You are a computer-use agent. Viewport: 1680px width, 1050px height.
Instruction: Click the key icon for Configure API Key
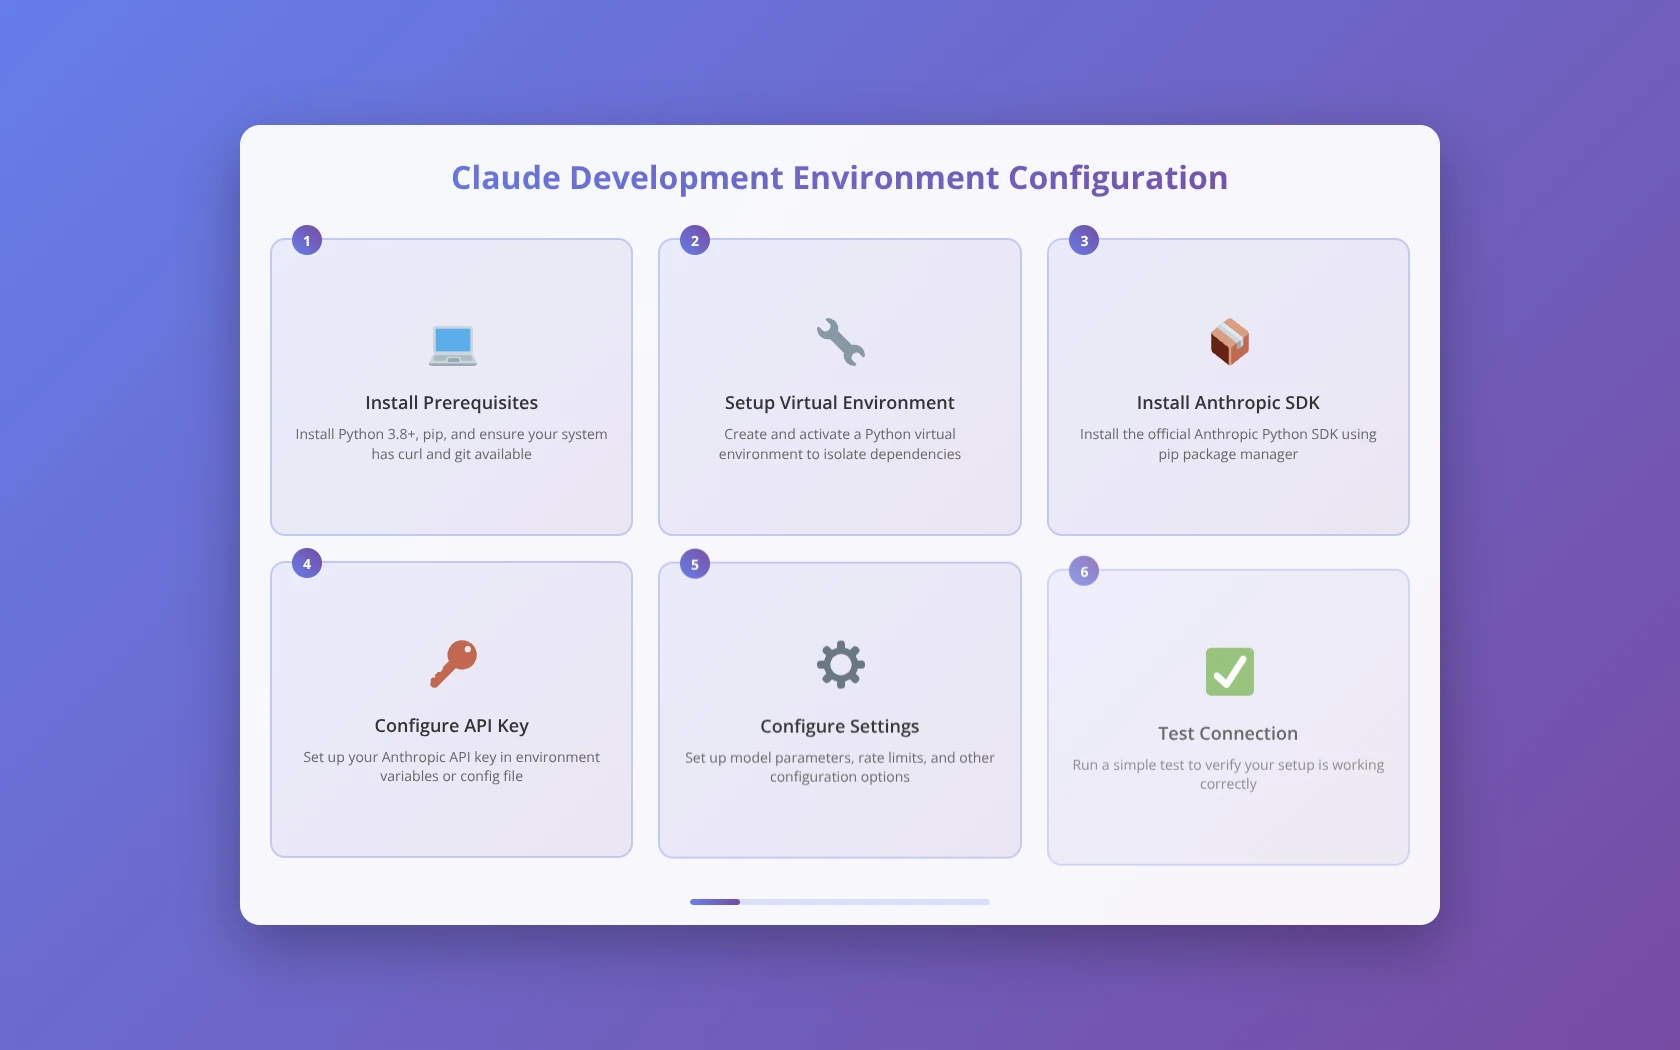(x=453, y=664)
